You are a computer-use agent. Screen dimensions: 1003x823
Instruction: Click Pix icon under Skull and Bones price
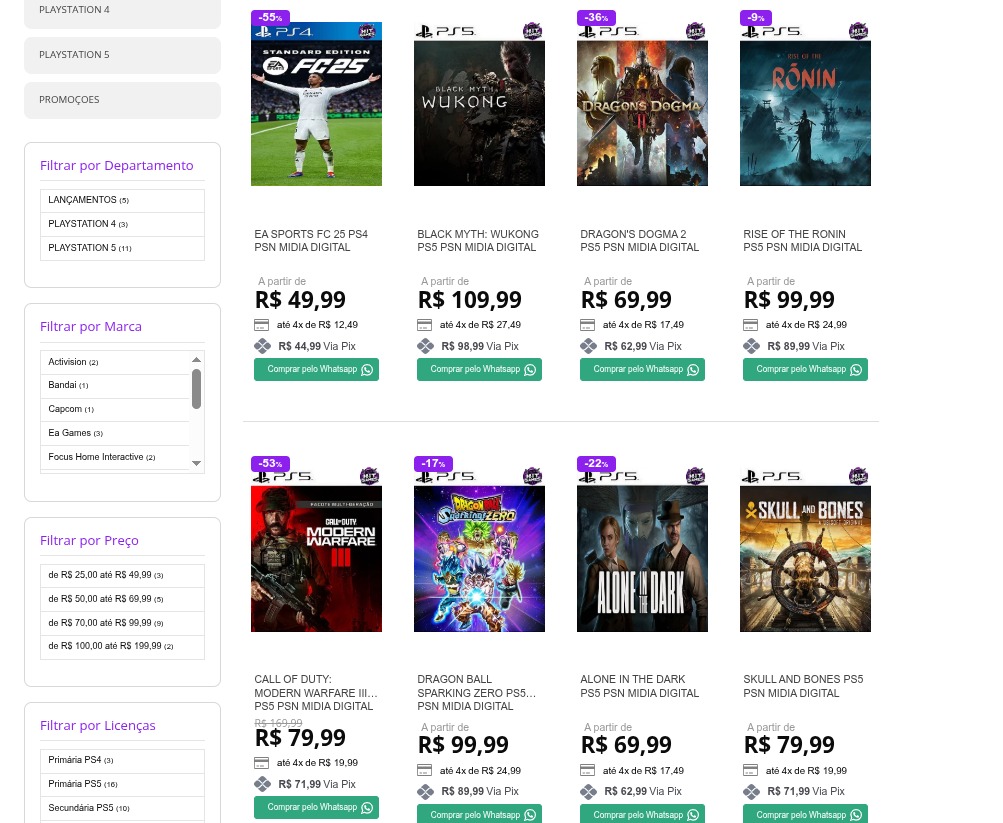[x=751, y=792]
